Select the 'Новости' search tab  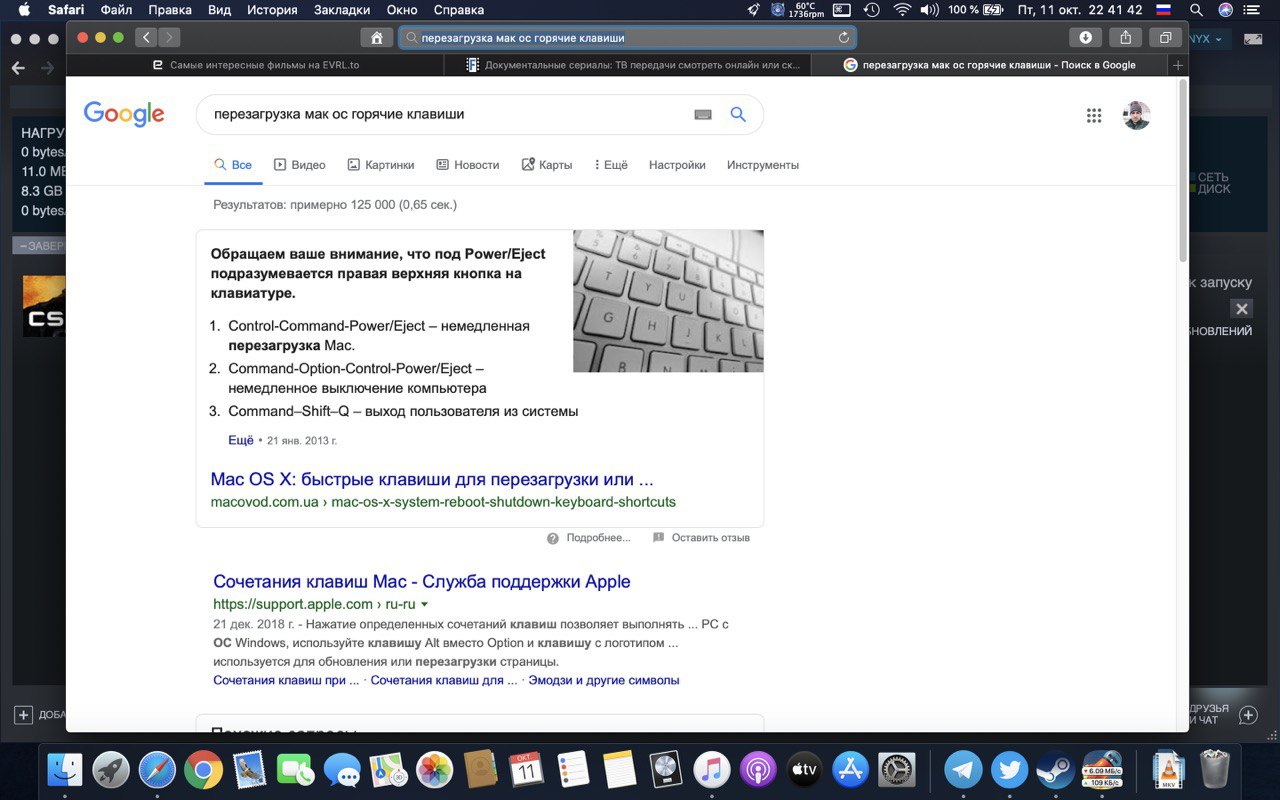pyautogui.click(x=467, y=165)
